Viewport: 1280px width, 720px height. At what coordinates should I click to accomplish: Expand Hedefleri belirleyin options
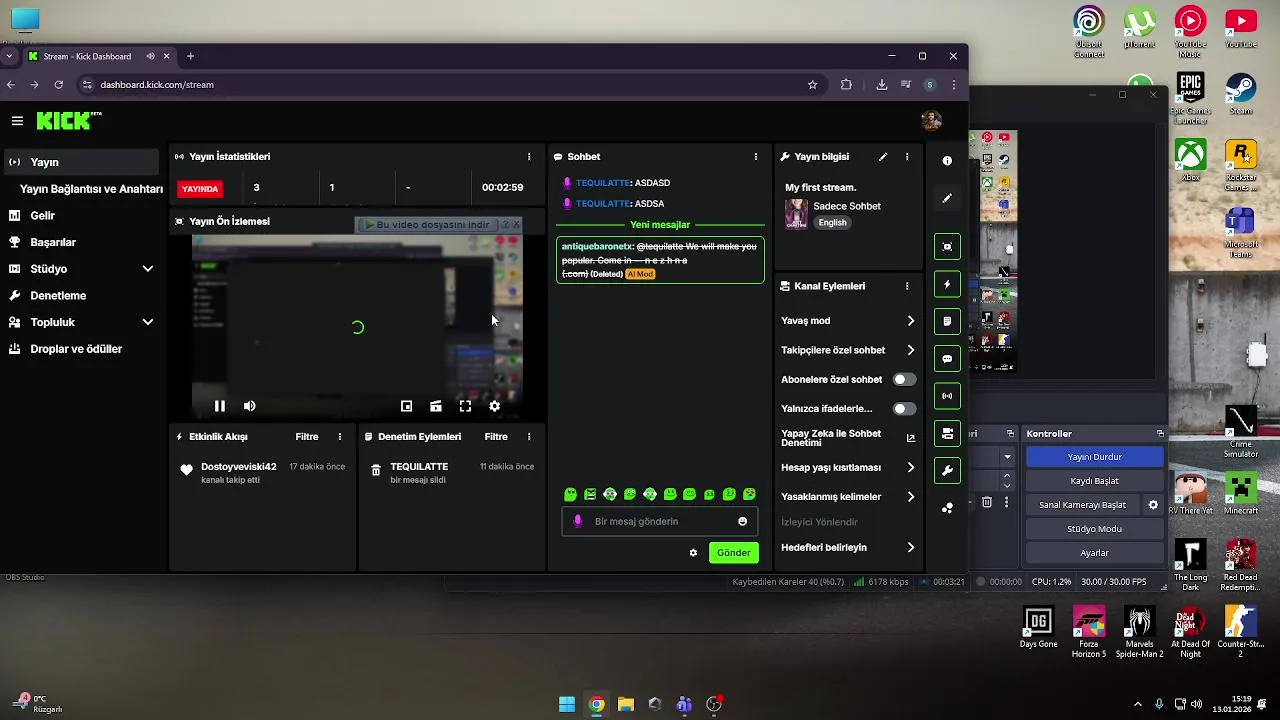tap(910, 548)
